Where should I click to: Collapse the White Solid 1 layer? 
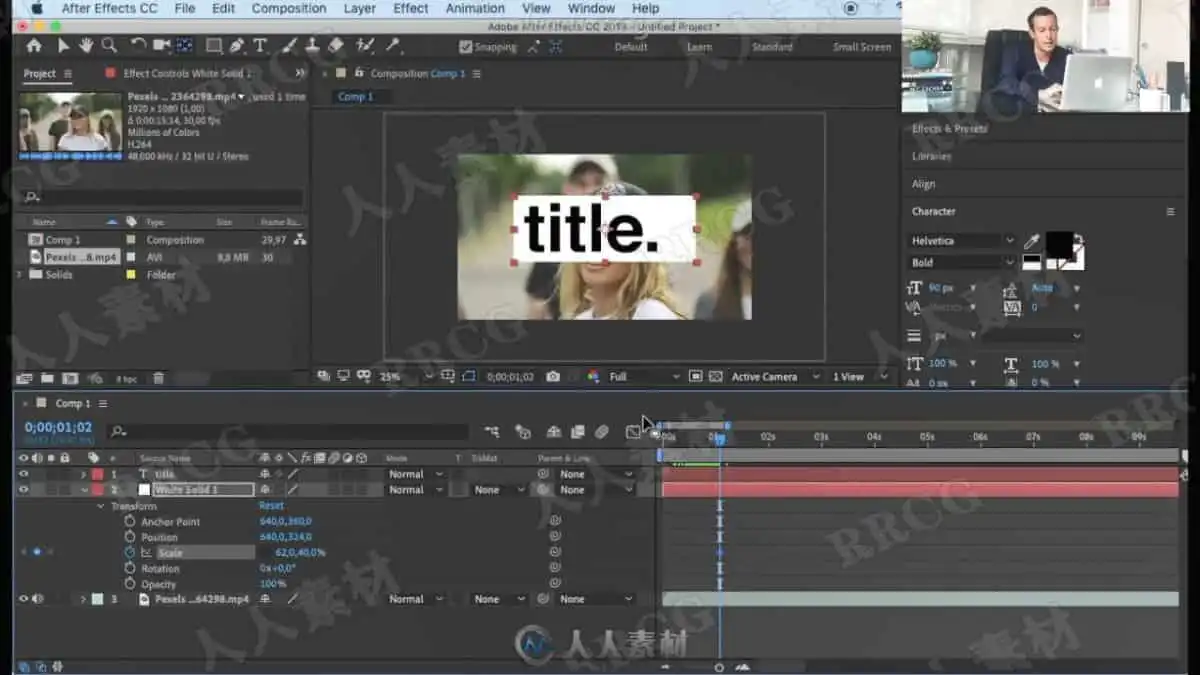(x=84, y=490)
